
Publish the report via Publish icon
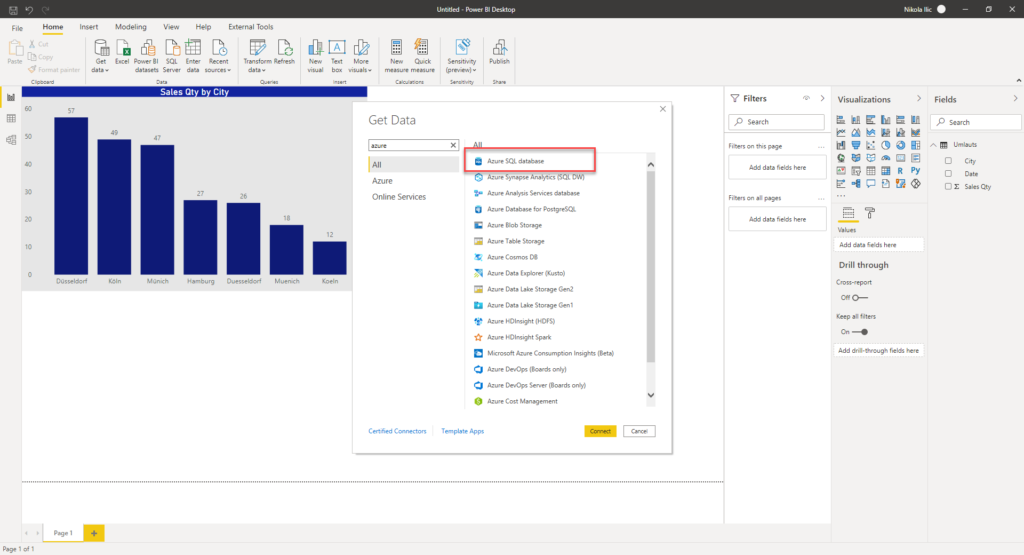click(x=500, y=52)
